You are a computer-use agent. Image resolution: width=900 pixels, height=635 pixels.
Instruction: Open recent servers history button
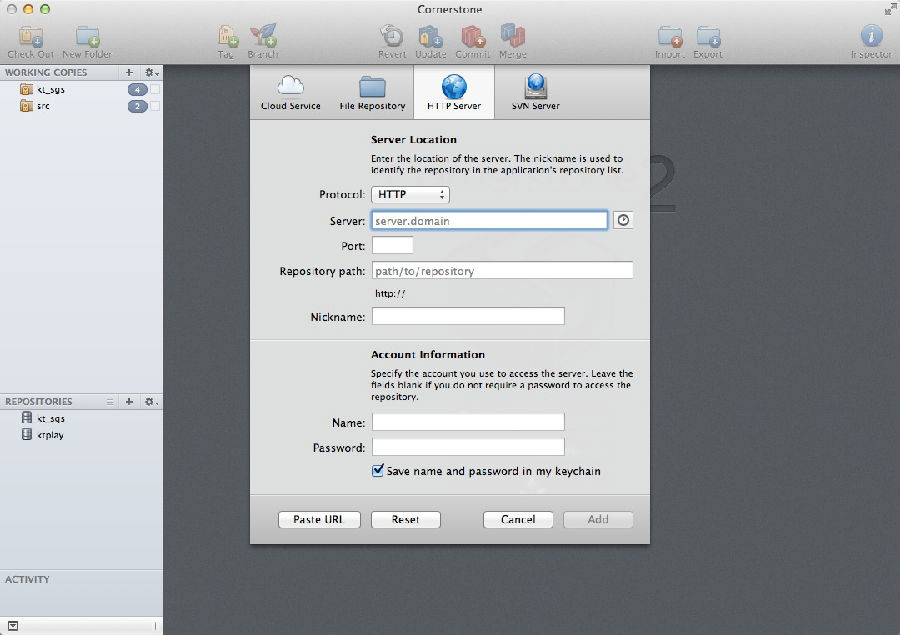click(623, 220)
